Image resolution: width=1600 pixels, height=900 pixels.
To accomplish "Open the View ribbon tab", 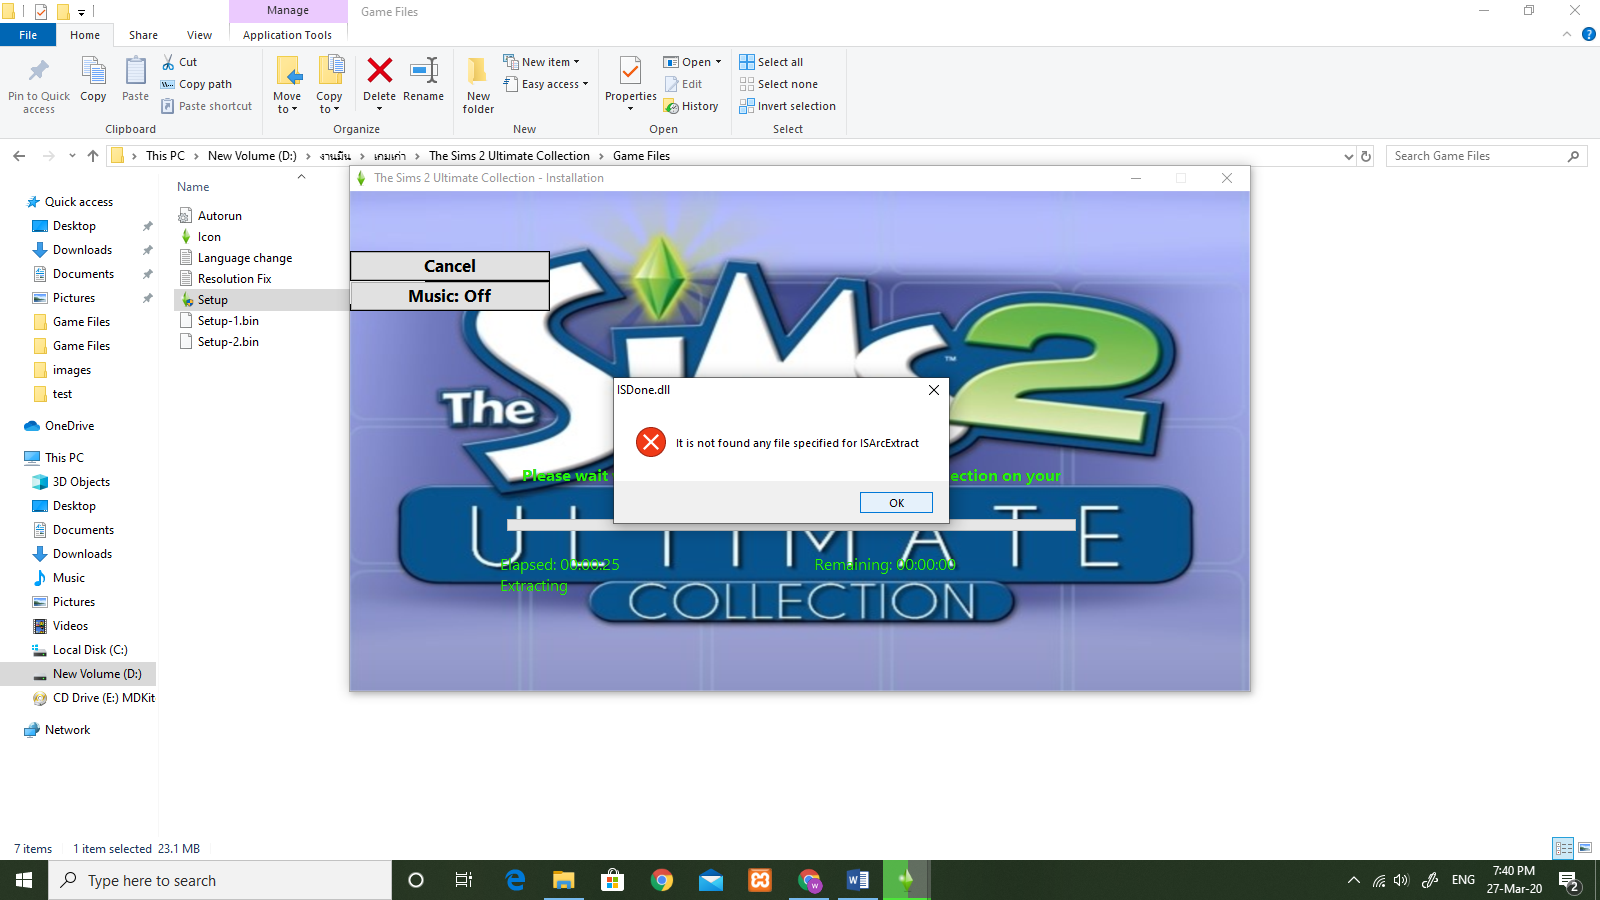I will point(199,35).
